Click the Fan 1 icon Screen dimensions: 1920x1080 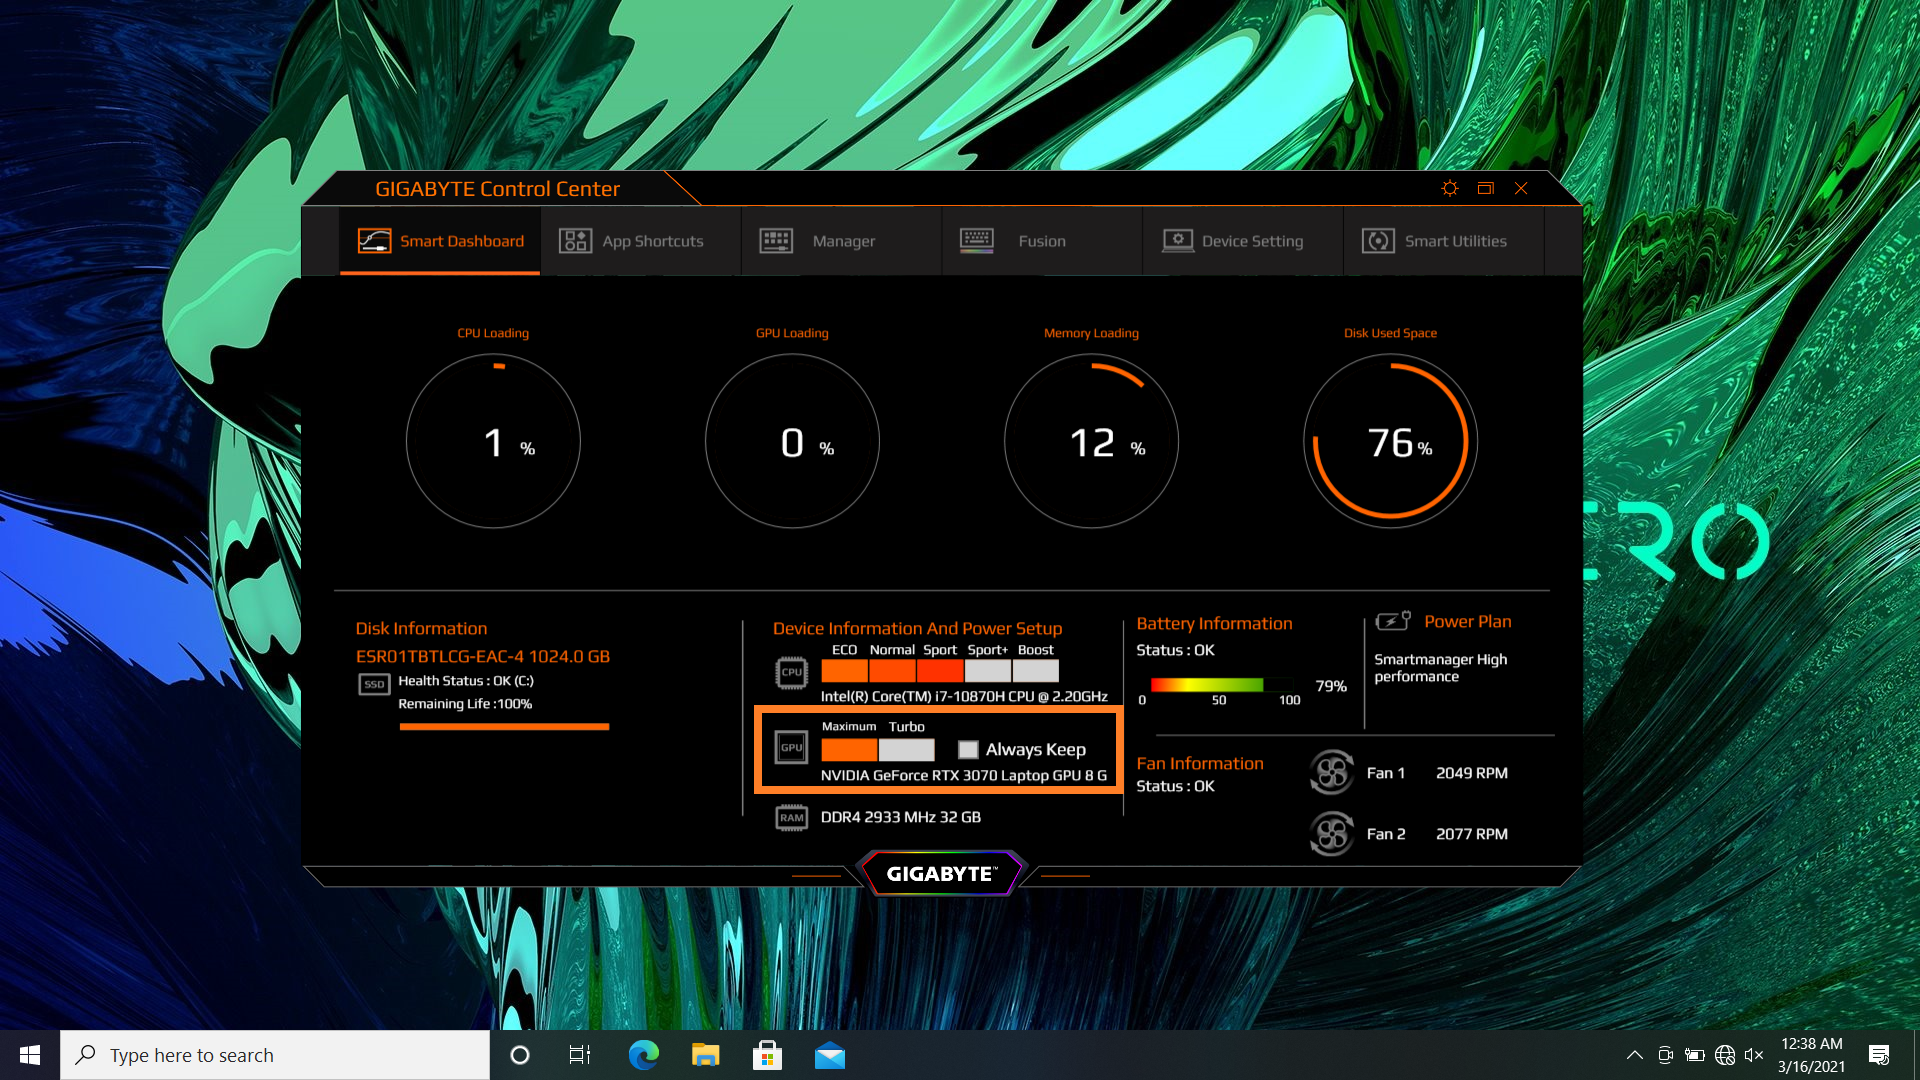tap(1332, 773)
